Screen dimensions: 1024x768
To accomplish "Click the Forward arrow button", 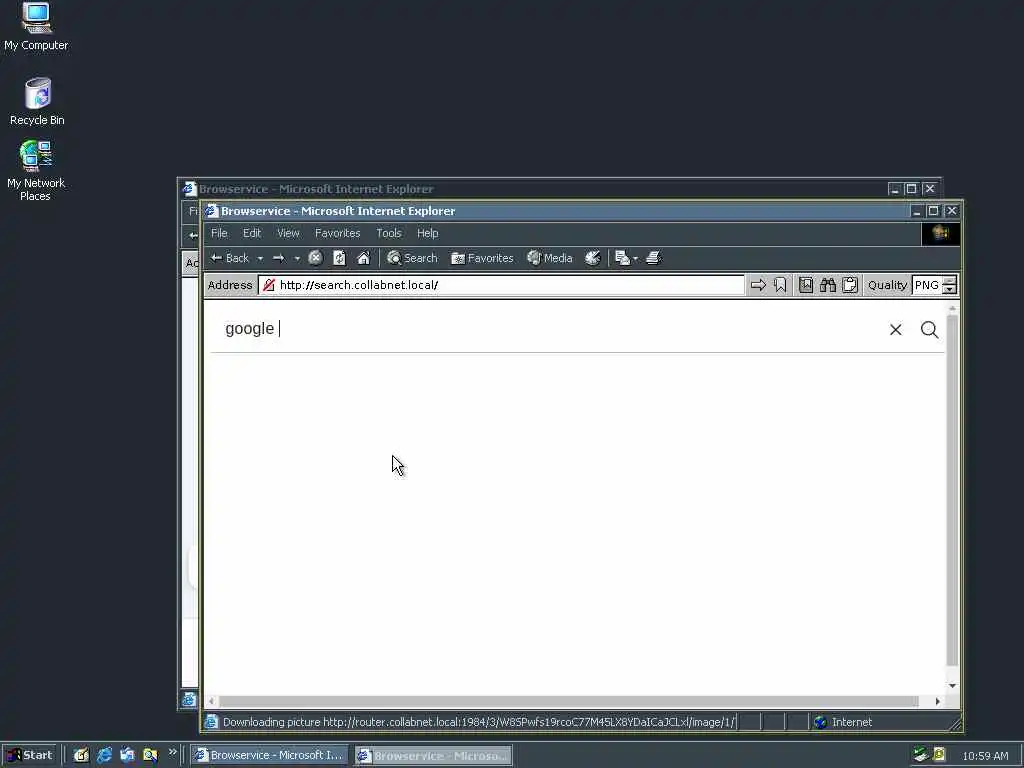I will point(279,258).
